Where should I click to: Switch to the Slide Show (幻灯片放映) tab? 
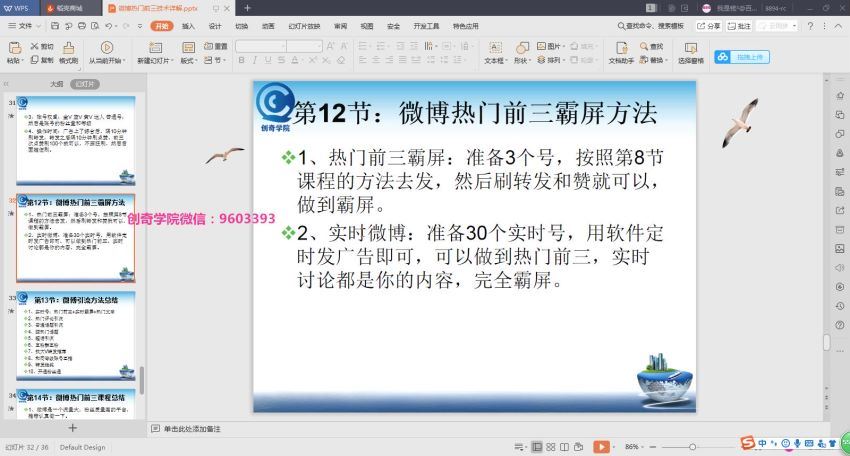tap(304, 26)
